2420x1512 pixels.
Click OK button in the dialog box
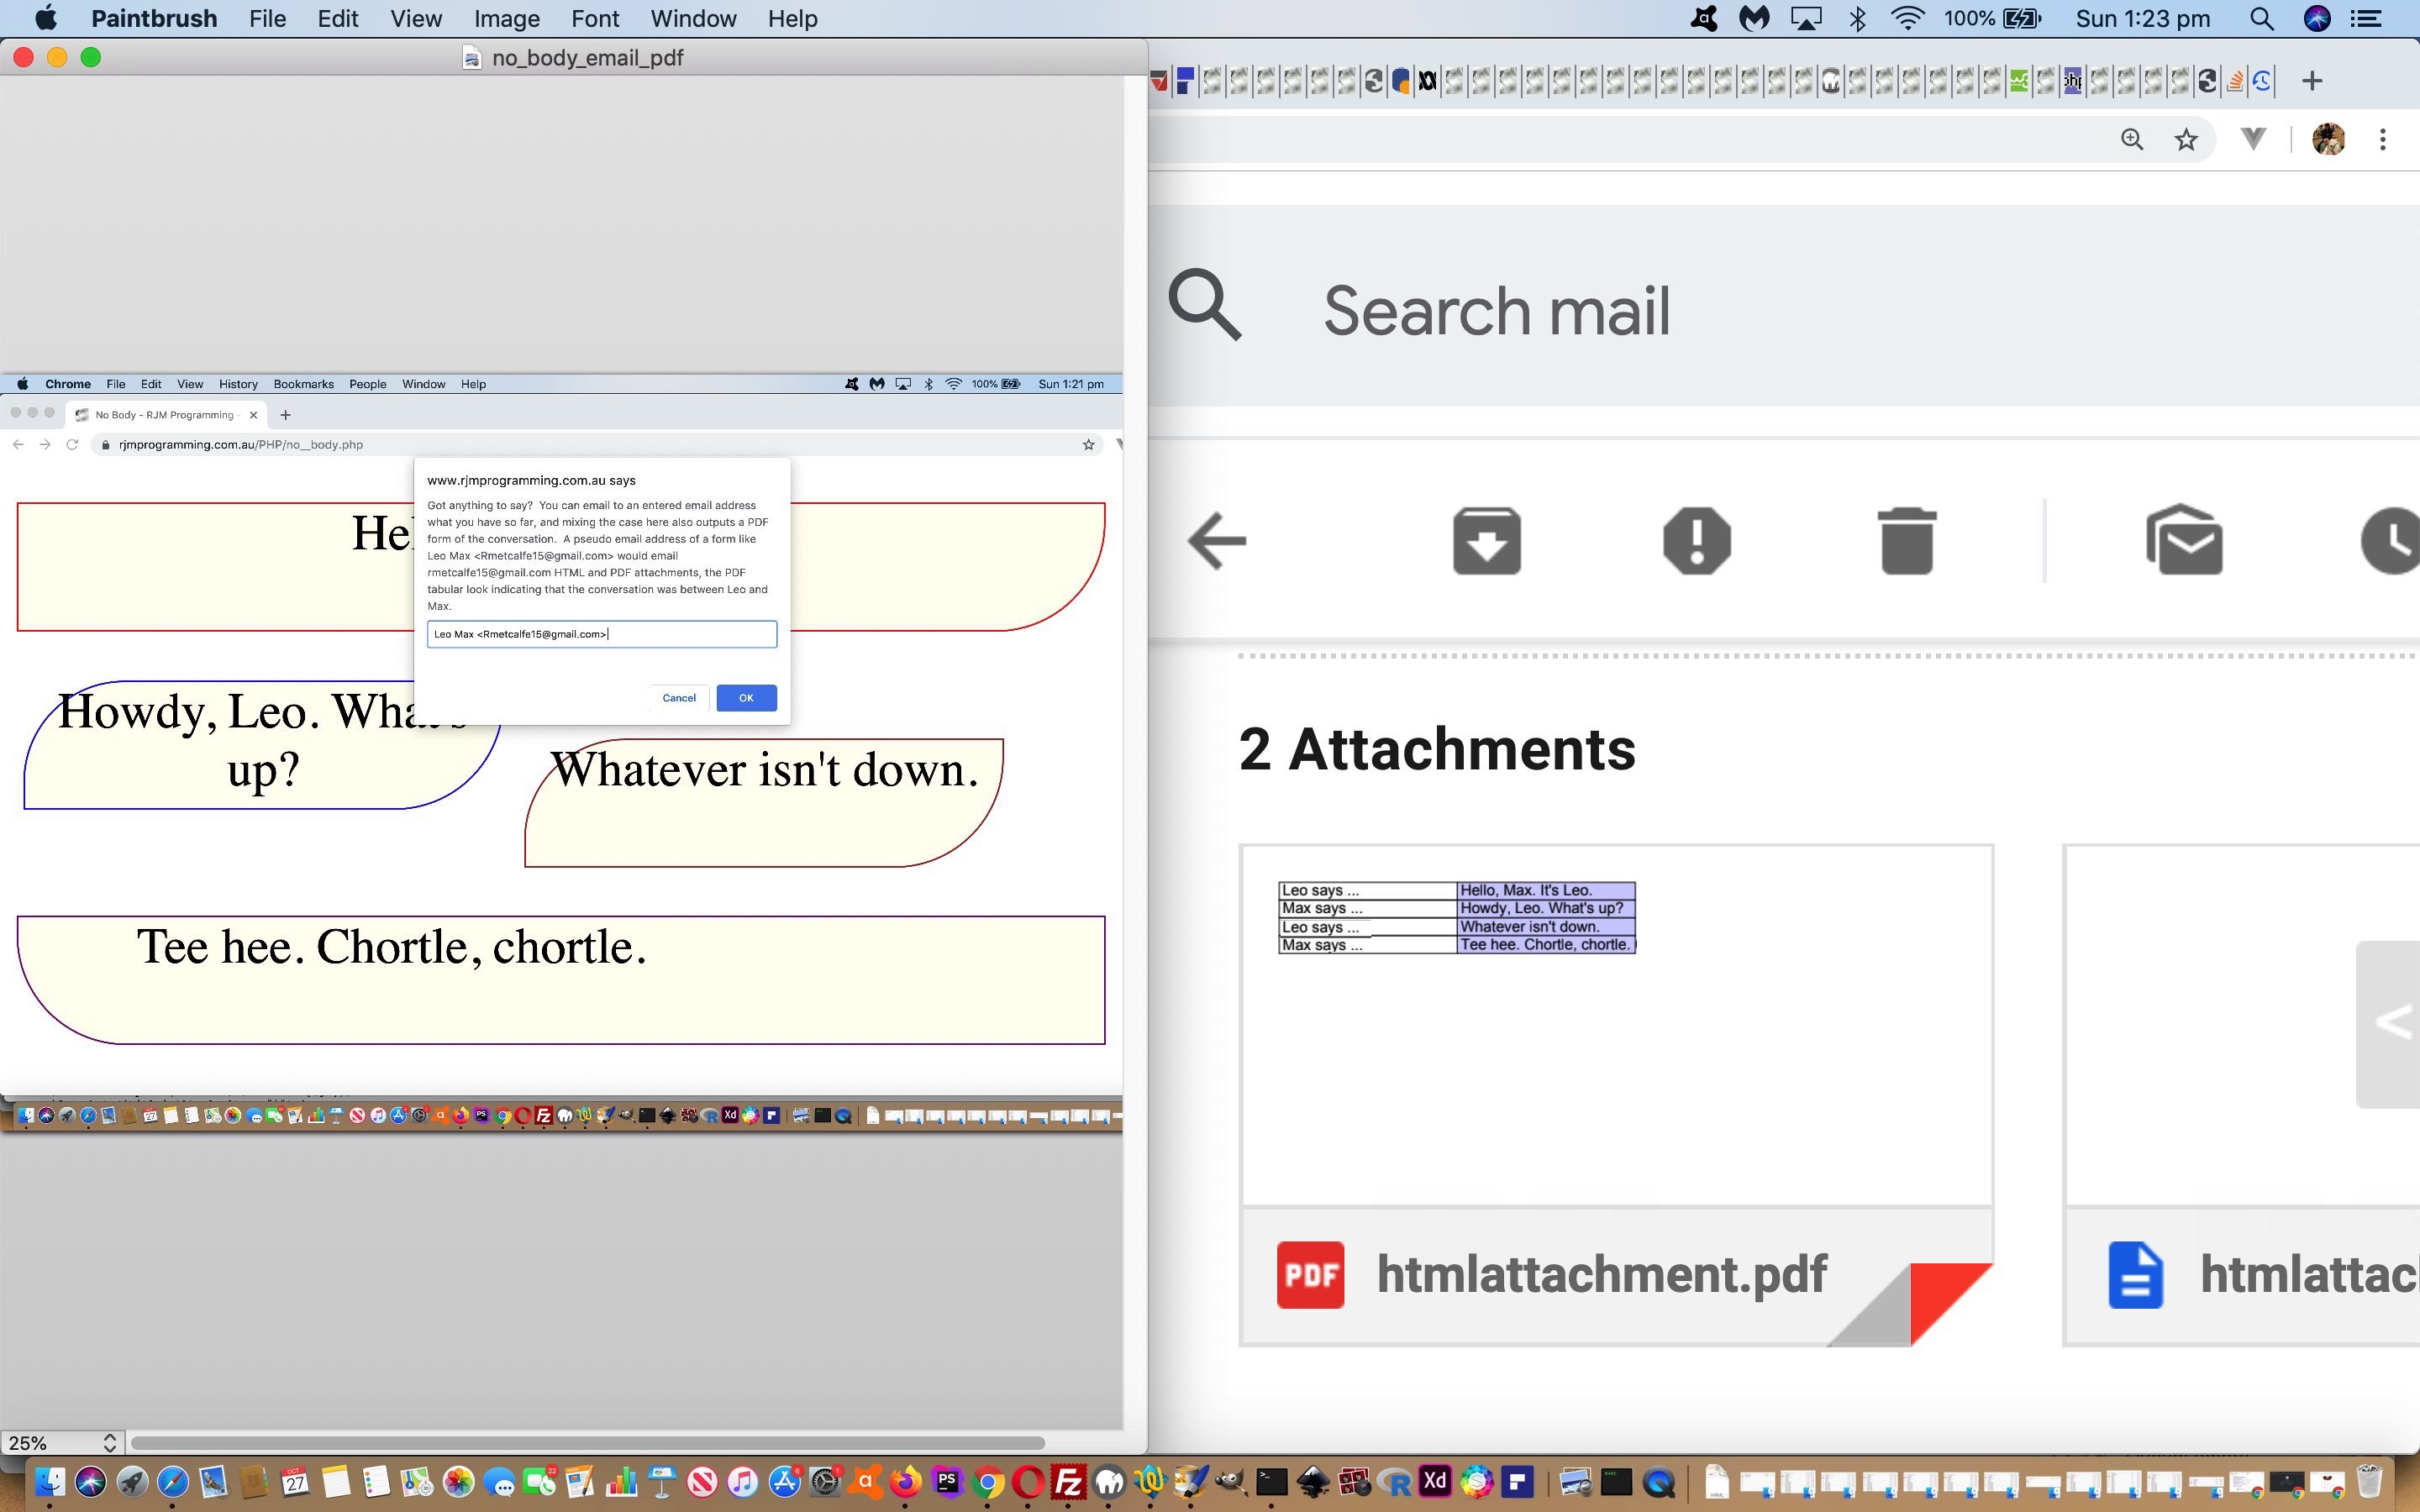pos(745,696)
